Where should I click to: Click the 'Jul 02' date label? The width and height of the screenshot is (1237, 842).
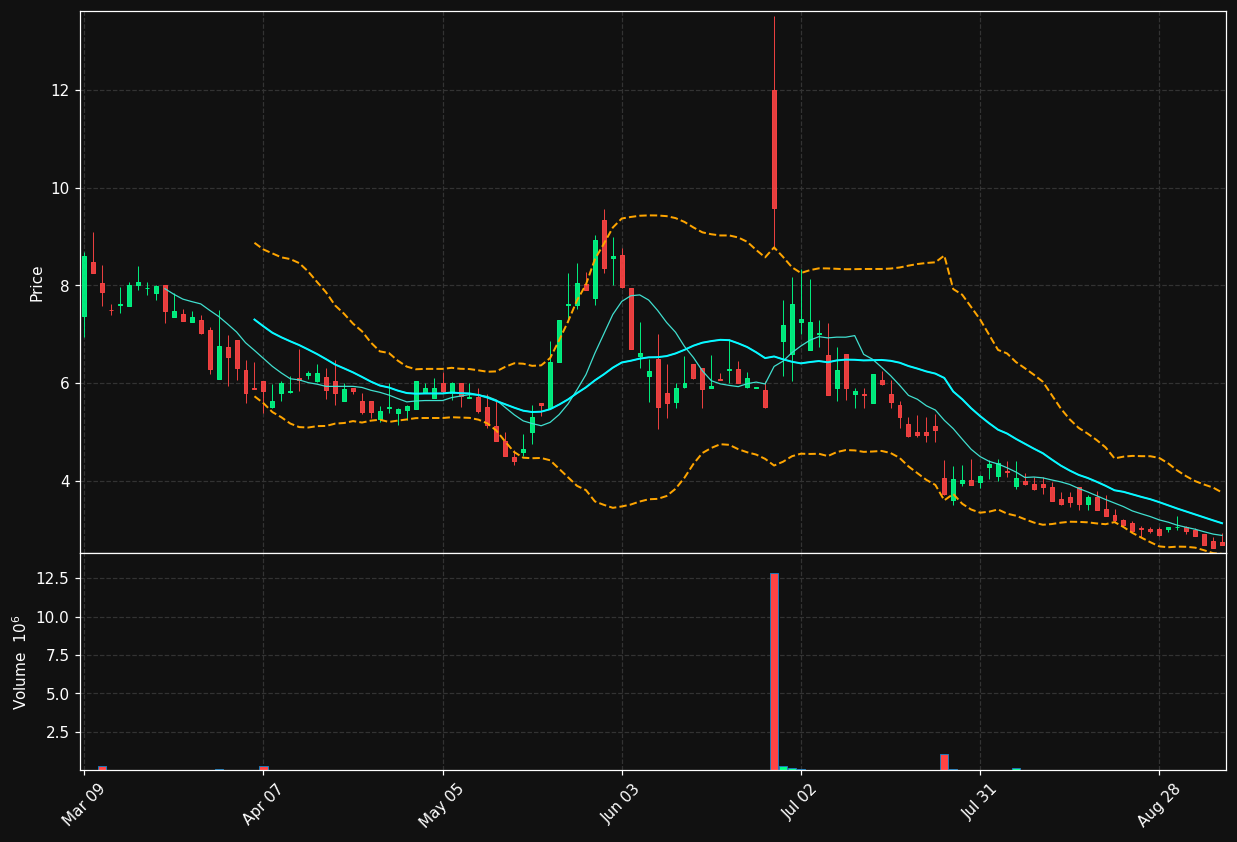tap(800, 803)
